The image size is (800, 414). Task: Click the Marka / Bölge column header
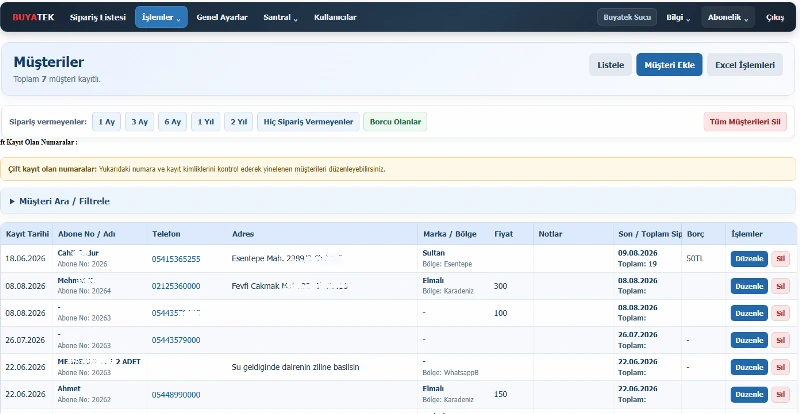(x=449, y=234)
